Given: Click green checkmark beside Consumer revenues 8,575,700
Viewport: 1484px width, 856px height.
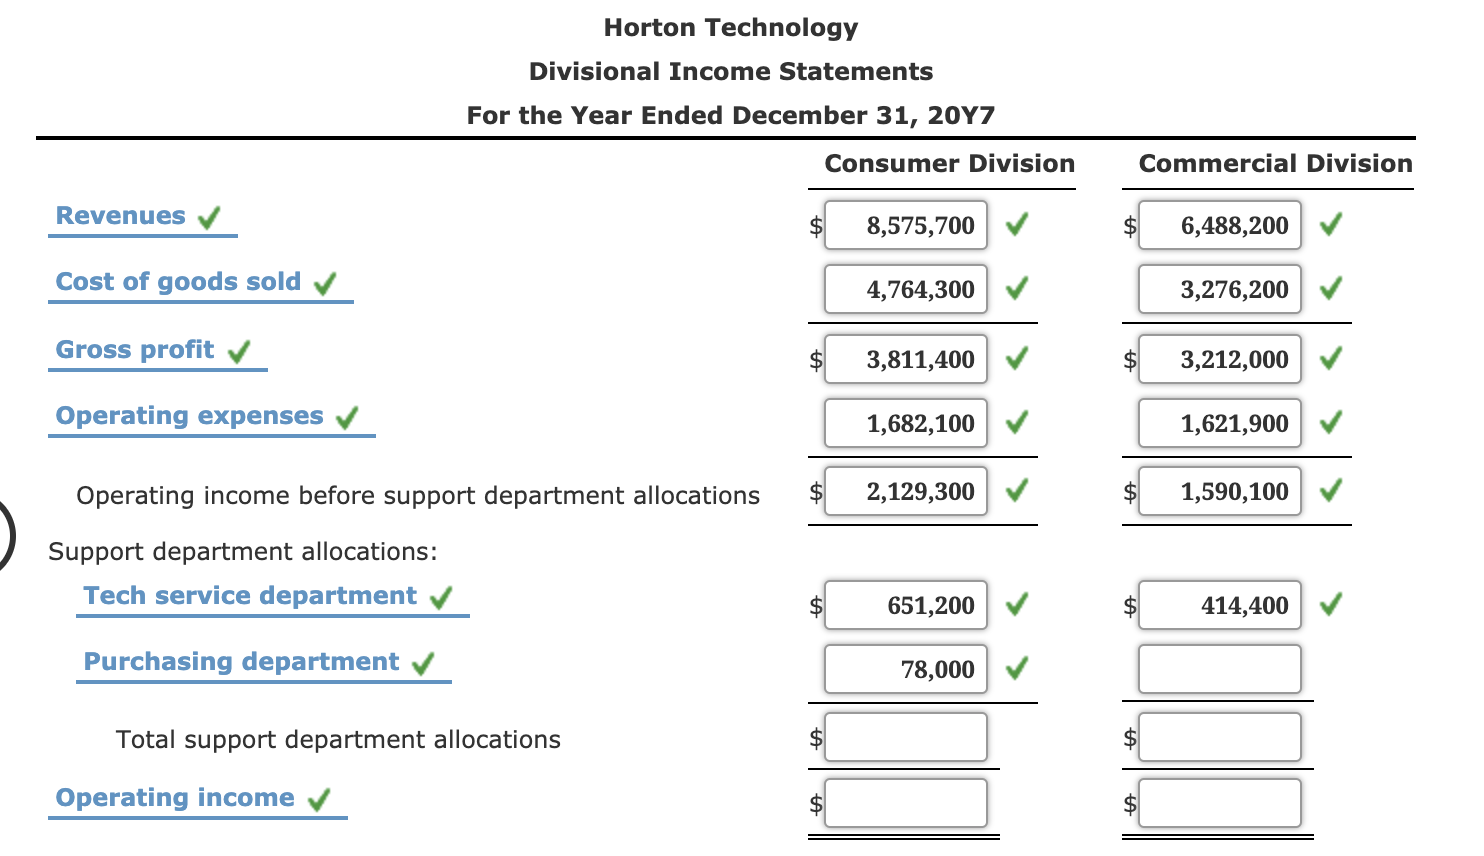Looking at the screenshot, I should [x=1016, y=224].
